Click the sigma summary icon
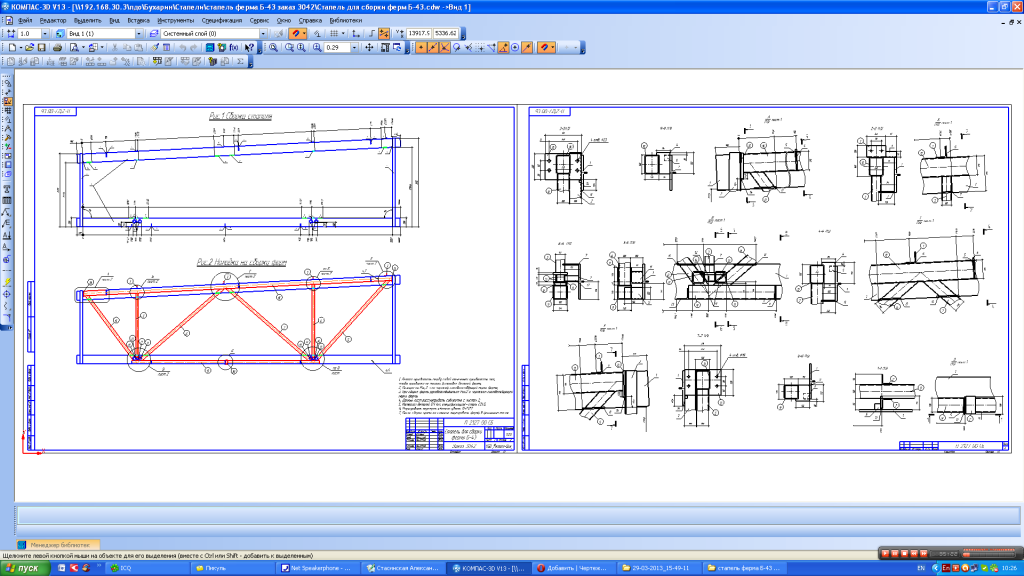1024x576 pixels. pyautogui.click(x=240, y=61)
